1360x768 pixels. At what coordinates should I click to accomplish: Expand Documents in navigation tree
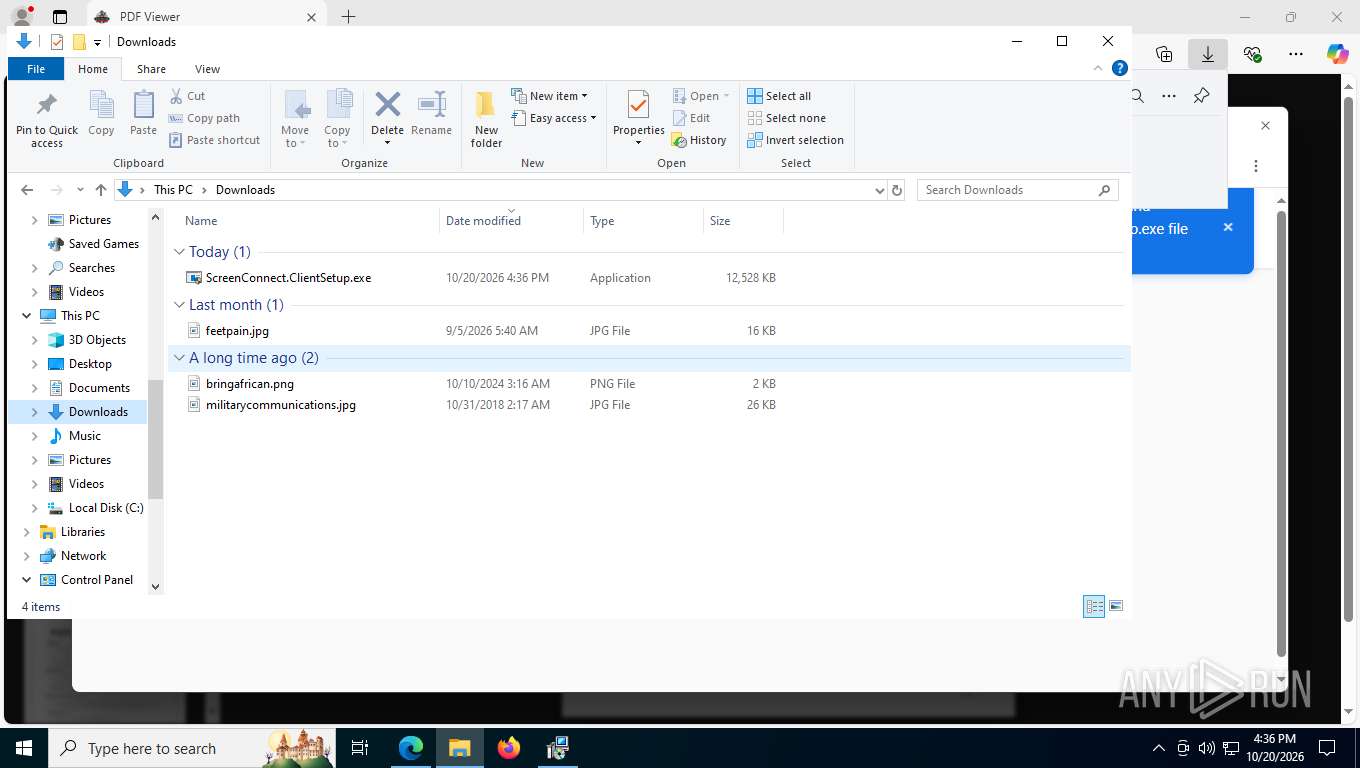(35, 388)
